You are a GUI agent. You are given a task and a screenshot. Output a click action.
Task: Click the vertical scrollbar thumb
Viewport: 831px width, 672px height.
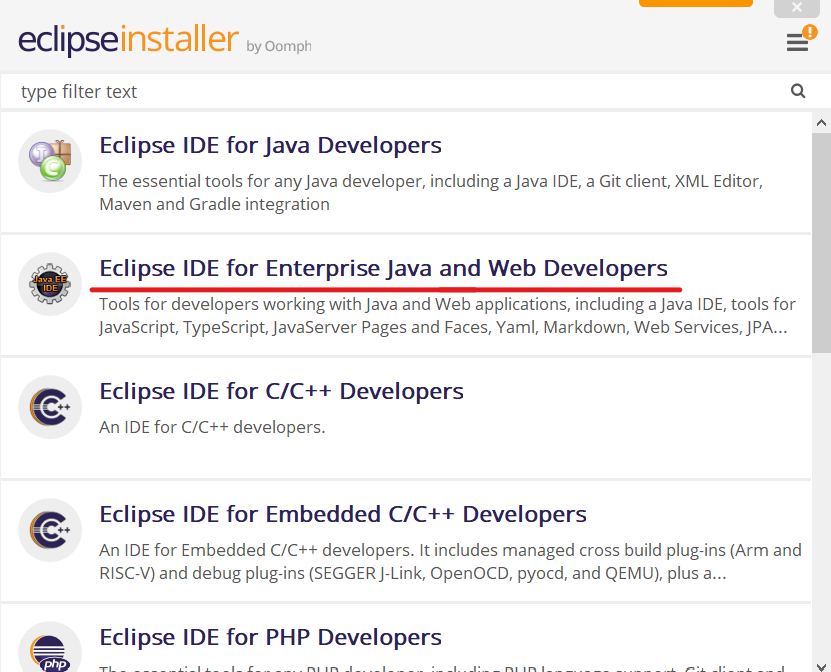pyautogui.click(x=821, y=243)
